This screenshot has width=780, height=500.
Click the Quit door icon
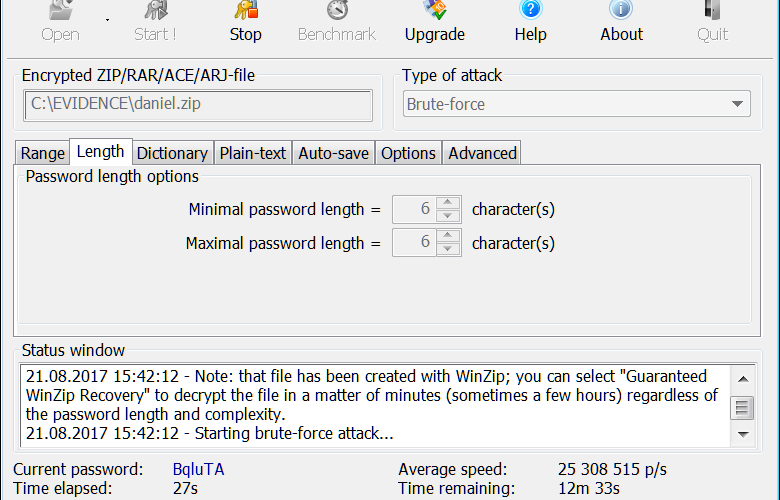tap(712, 10)
